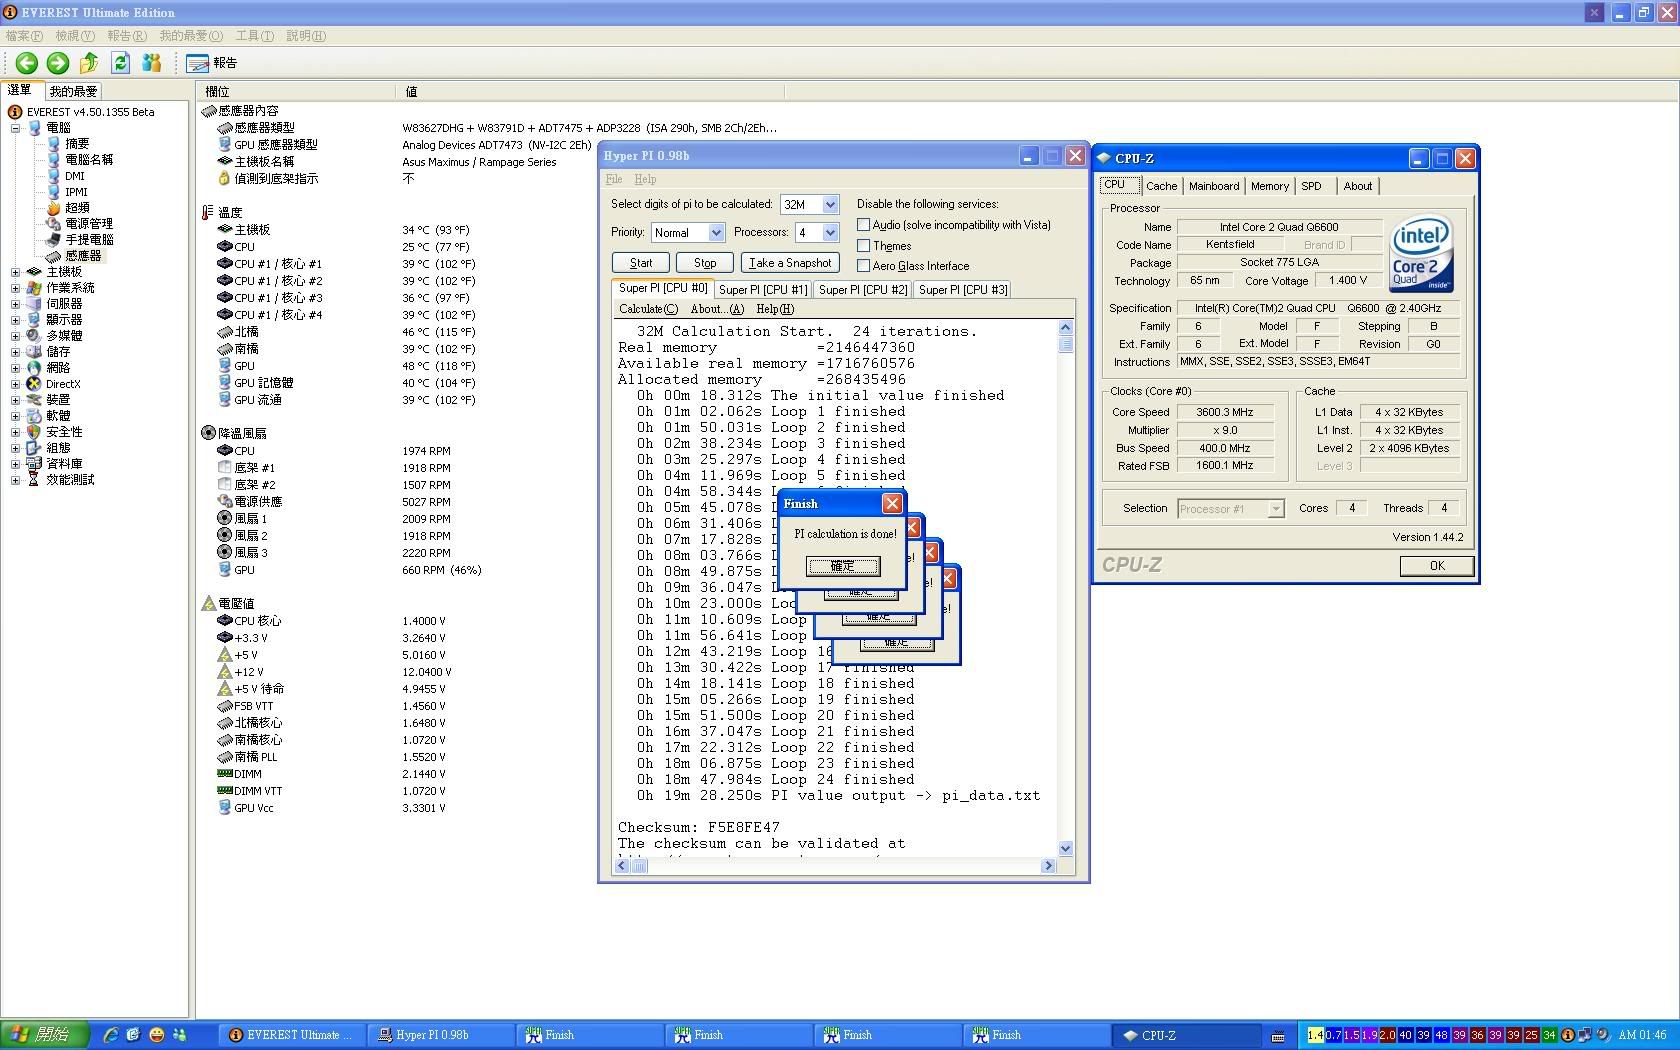Click the CPU-Z taskbar button
This screenshot has width=1680, height=1050.
tap(1185, 1035)
